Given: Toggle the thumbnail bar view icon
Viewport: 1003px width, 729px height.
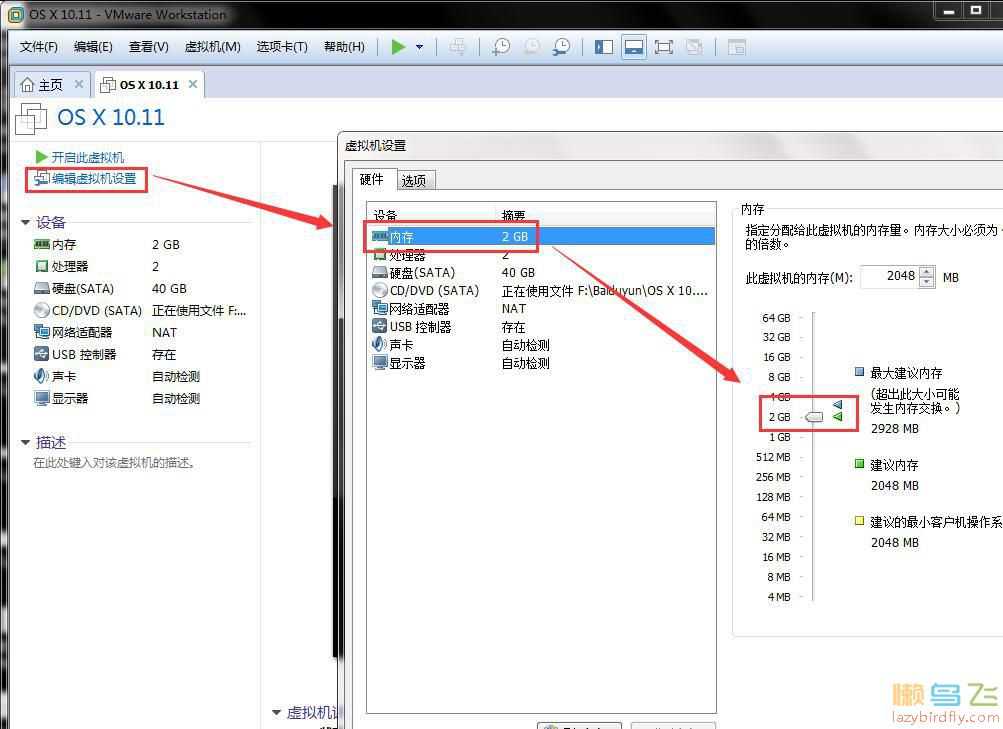Looking at the screenshot, I should (x=633, y=47).
